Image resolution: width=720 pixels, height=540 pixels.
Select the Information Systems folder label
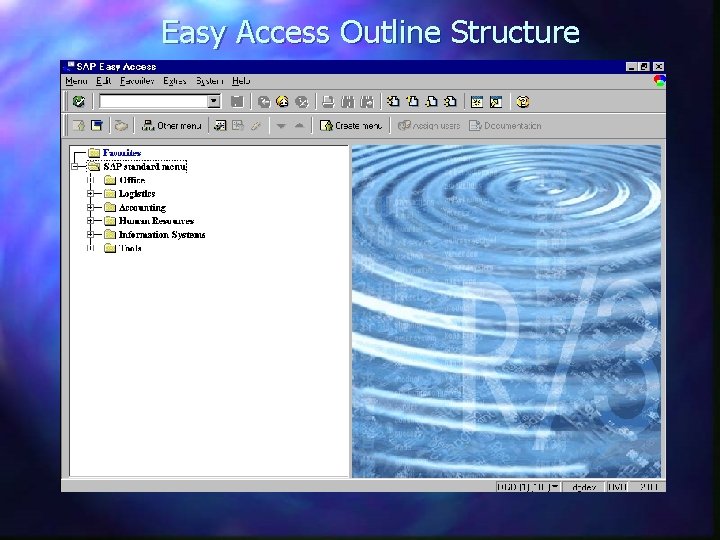(162, 235)
